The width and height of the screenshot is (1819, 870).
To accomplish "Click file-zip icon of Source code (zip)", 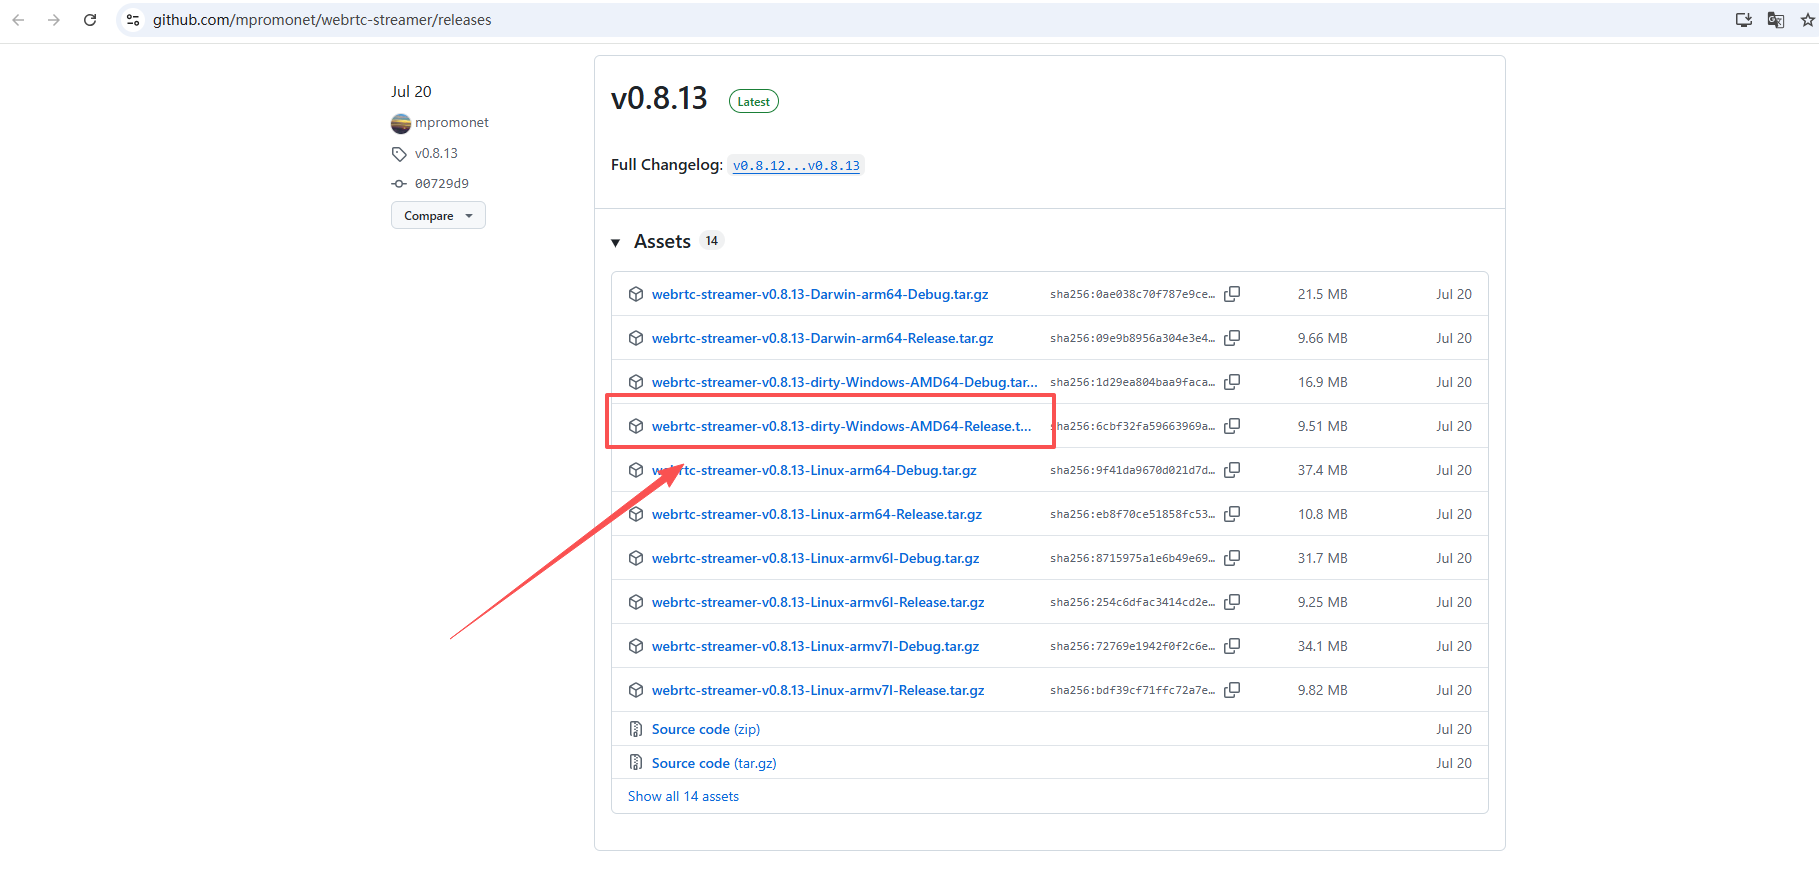I will tap(636, 729).
